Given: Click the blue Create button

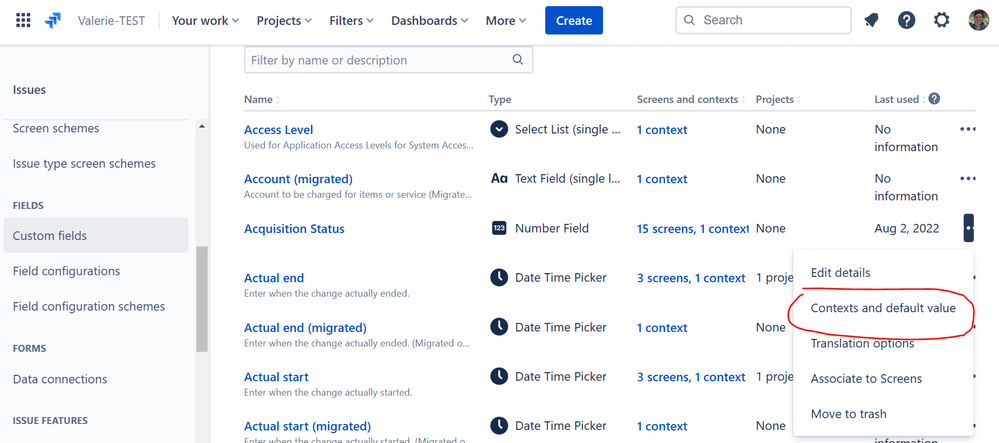Looking at the screenshot, I should point(573,20).
